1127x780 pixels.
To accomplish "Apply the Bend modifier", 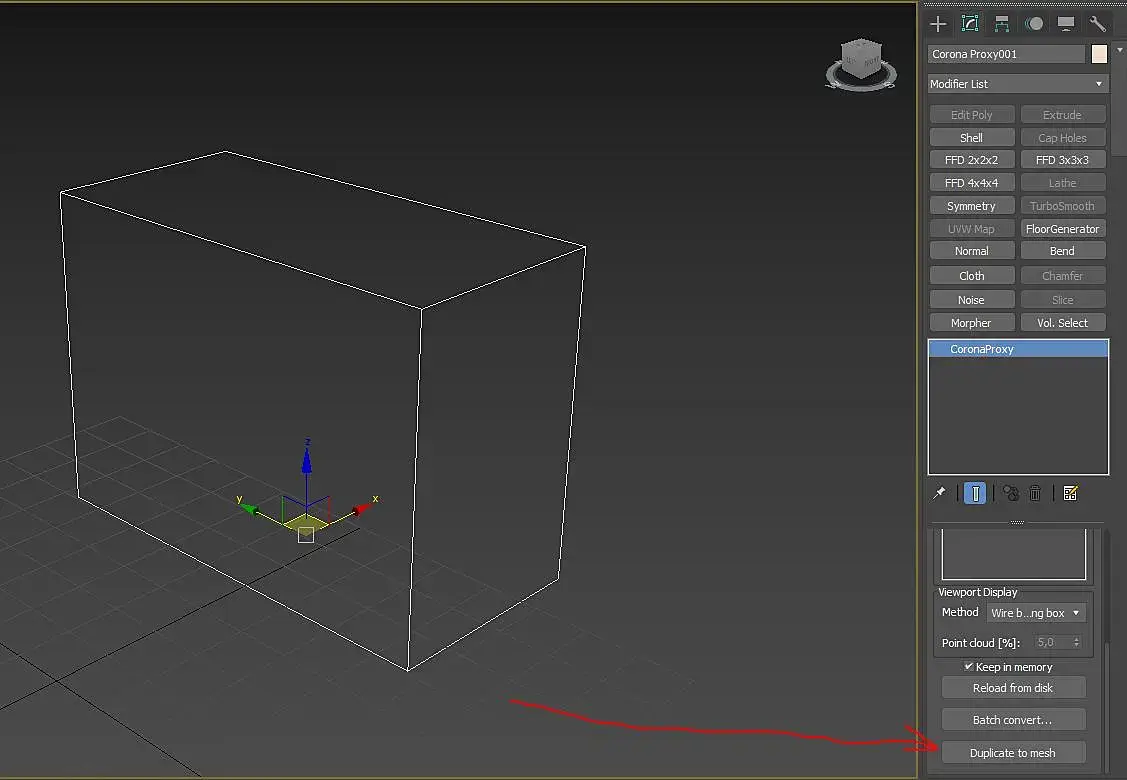I will pyautogui.click(x=1062, y=251).
